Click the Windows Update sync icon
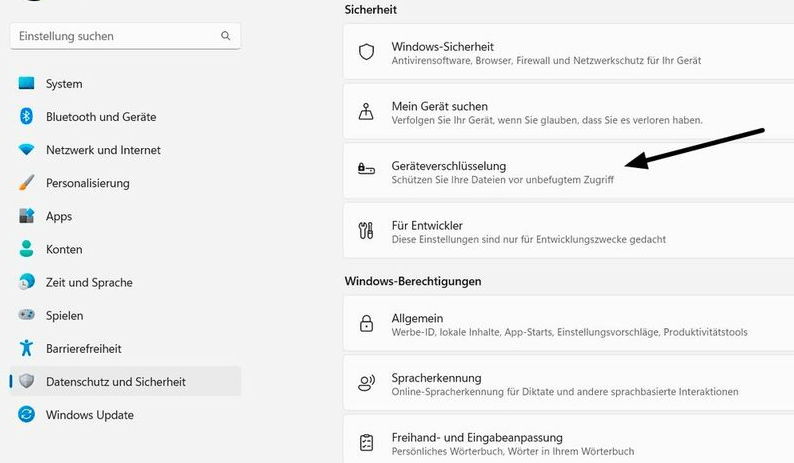This screenshot has height=463, width=794. (27, 415)
